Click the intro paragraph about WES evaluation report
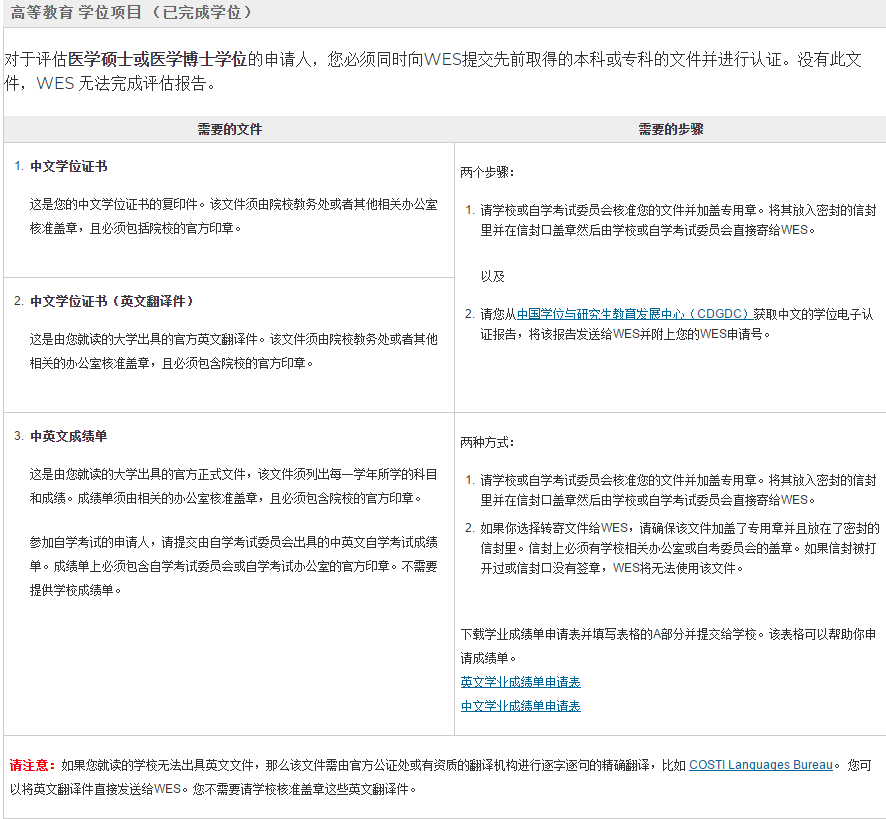 pyautogui.click(x=440, y=70)
